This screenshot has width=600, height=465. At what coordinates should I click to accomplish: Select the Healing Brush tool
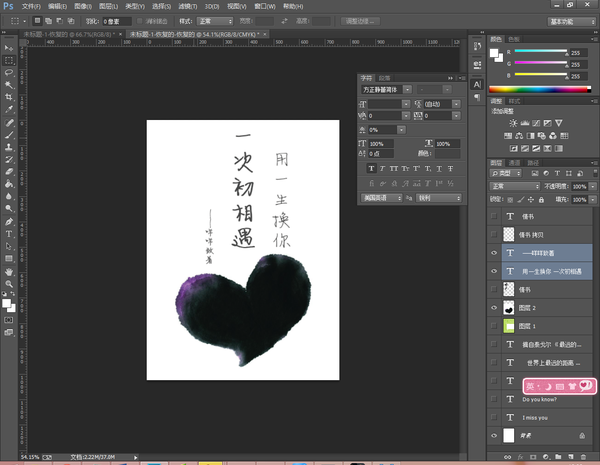point(9,123)
